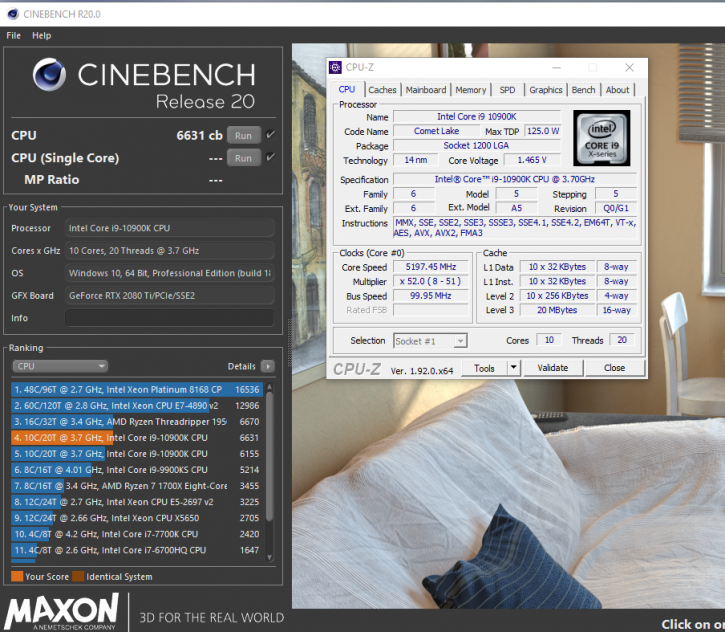Screen dimensions: 725x632
Task: Select ranking row Intel Core i9-9900KS
Action: [x=137, y=470]
